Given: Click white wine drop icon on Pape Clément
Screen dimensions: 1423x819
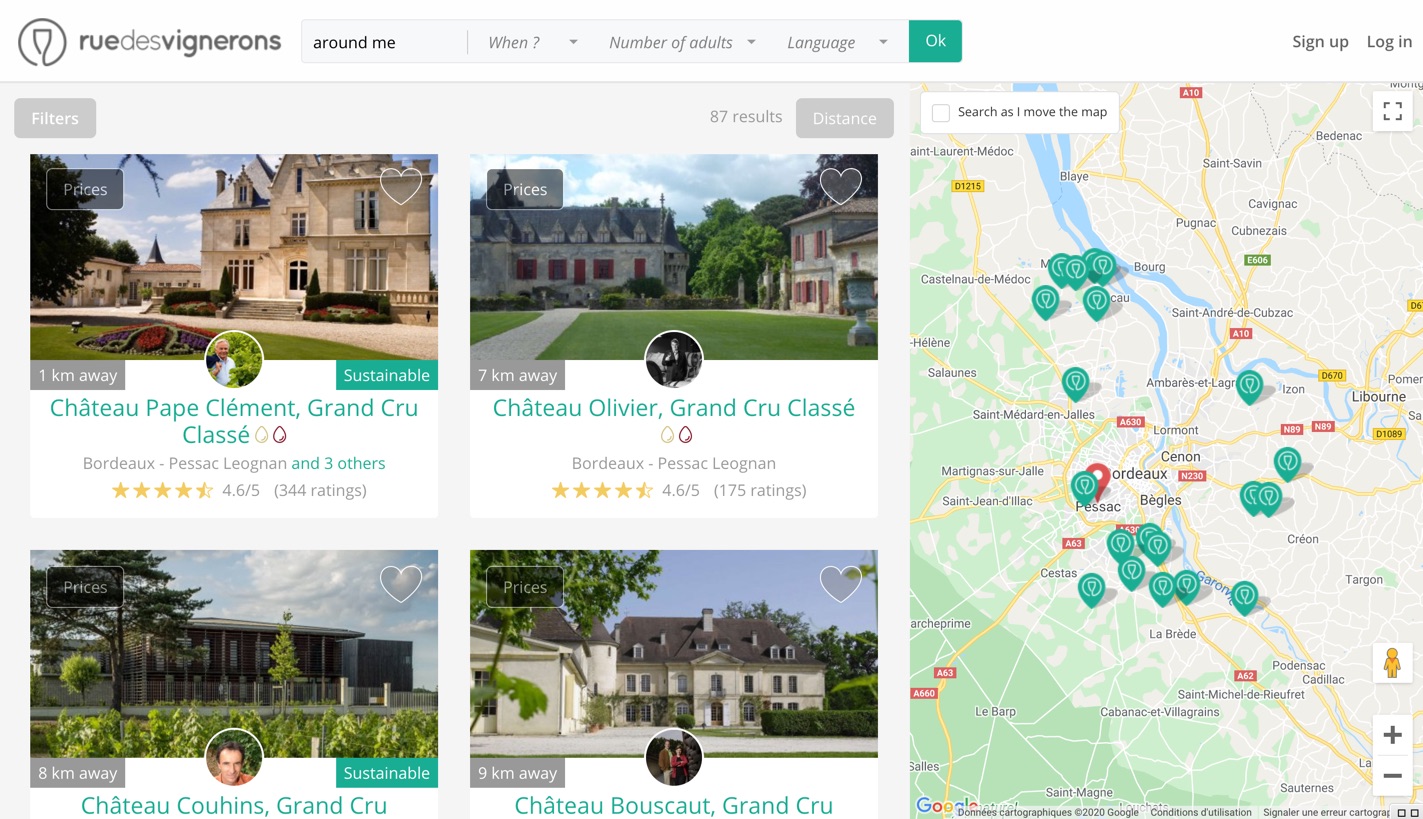Looking at the screenshot, I should coord(262,434).
